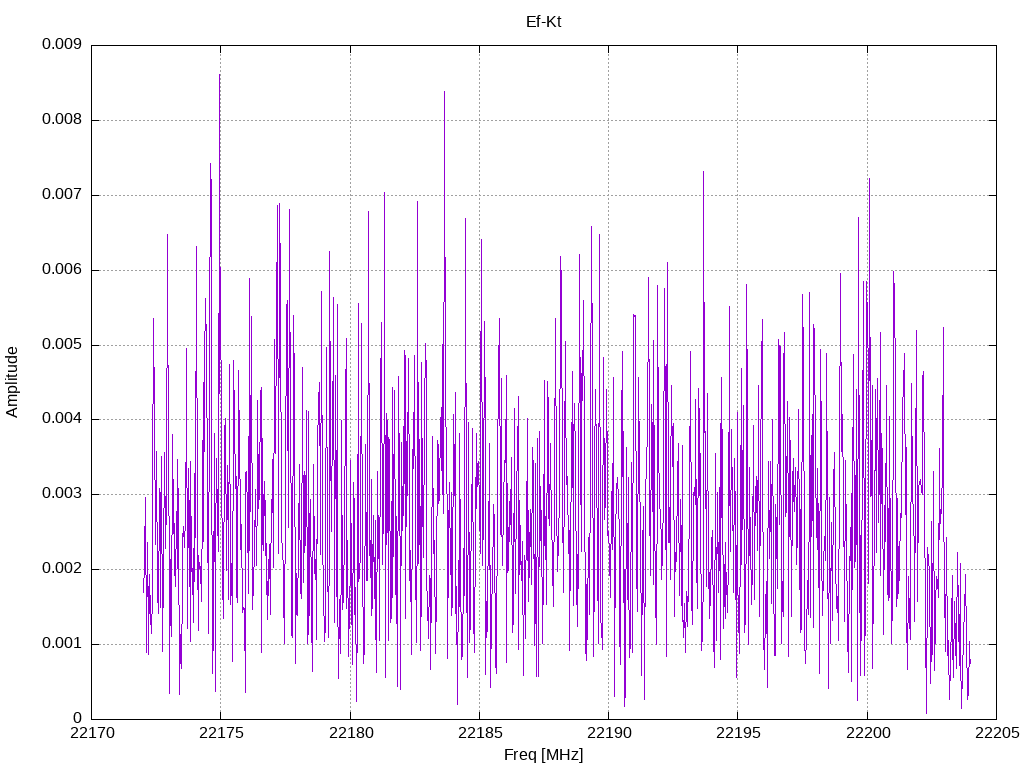
Task: Click the y-axis tick value 0.008
Action: coord(62,120)
